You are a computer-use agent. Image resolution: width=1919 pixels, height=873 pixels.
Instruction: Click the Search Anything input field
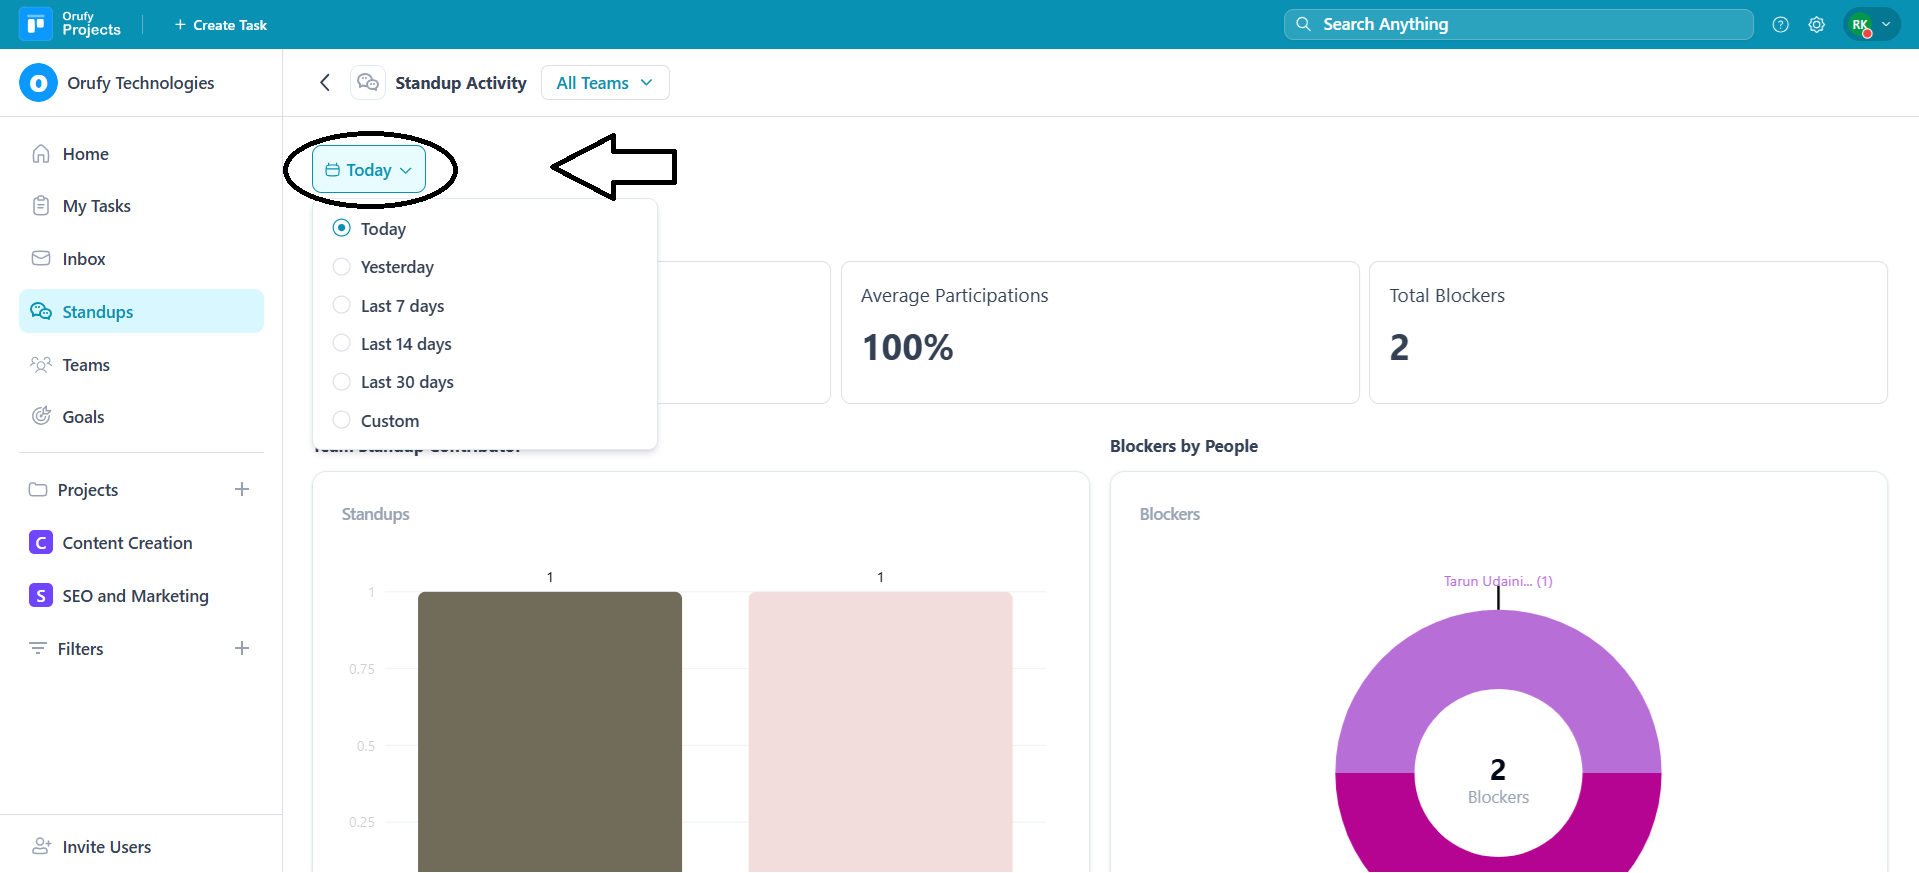tap(1518, 25)
